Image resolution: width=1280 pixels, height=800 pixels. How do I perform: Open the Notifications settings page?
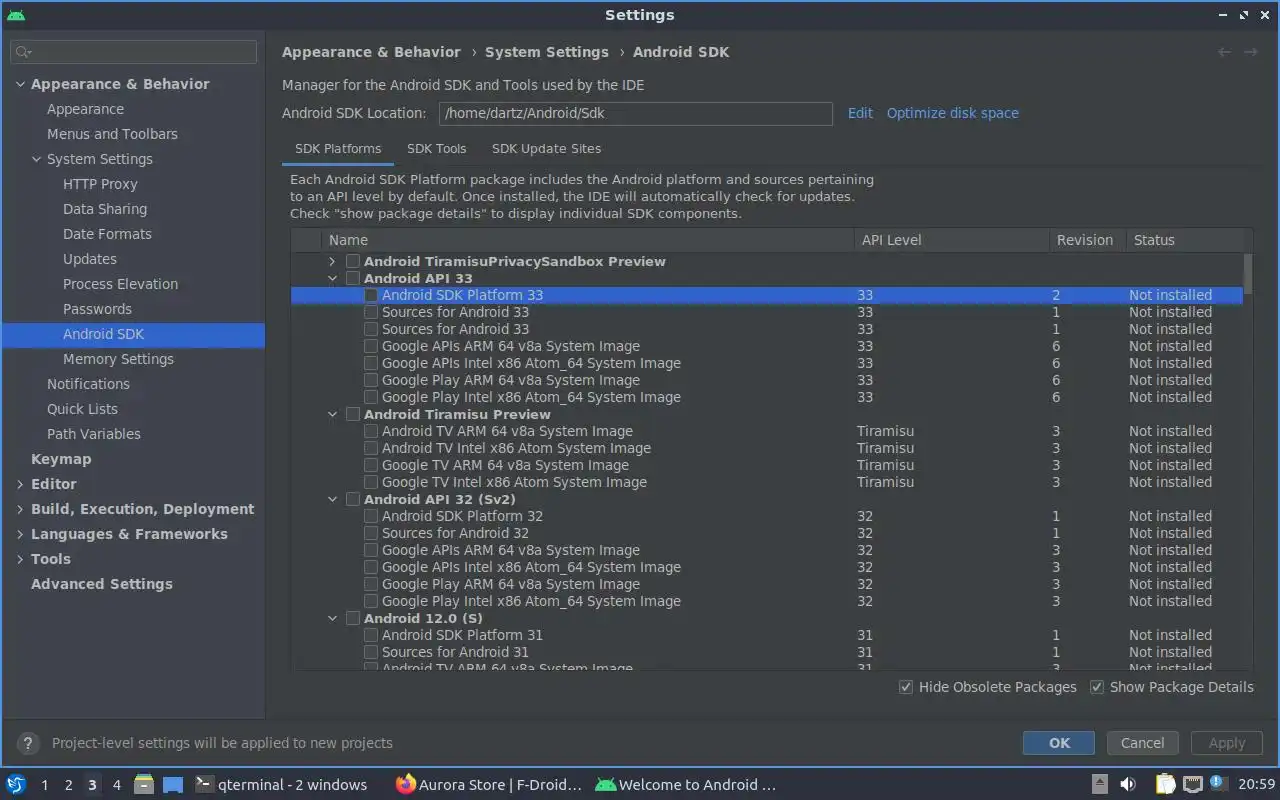[88, 384]
